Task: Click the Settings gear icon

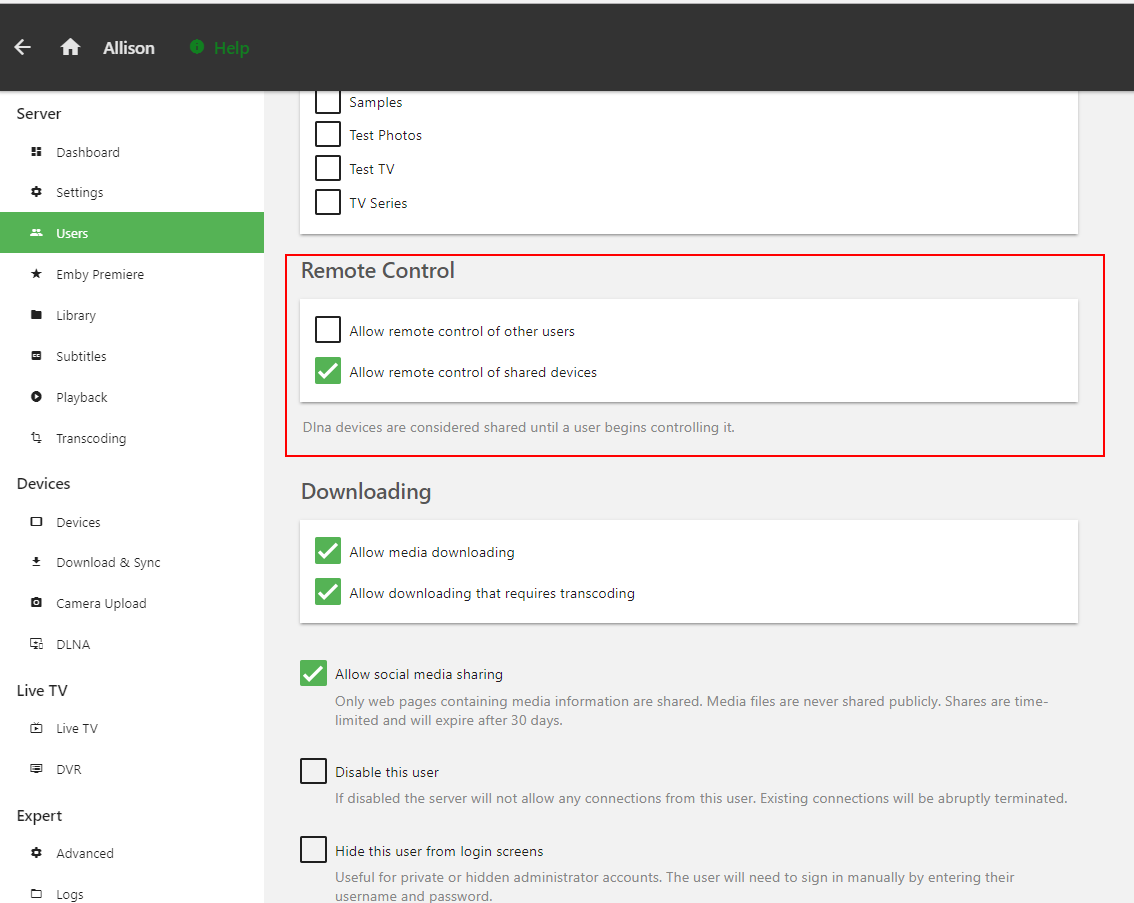Action: [x=36, y=192]
